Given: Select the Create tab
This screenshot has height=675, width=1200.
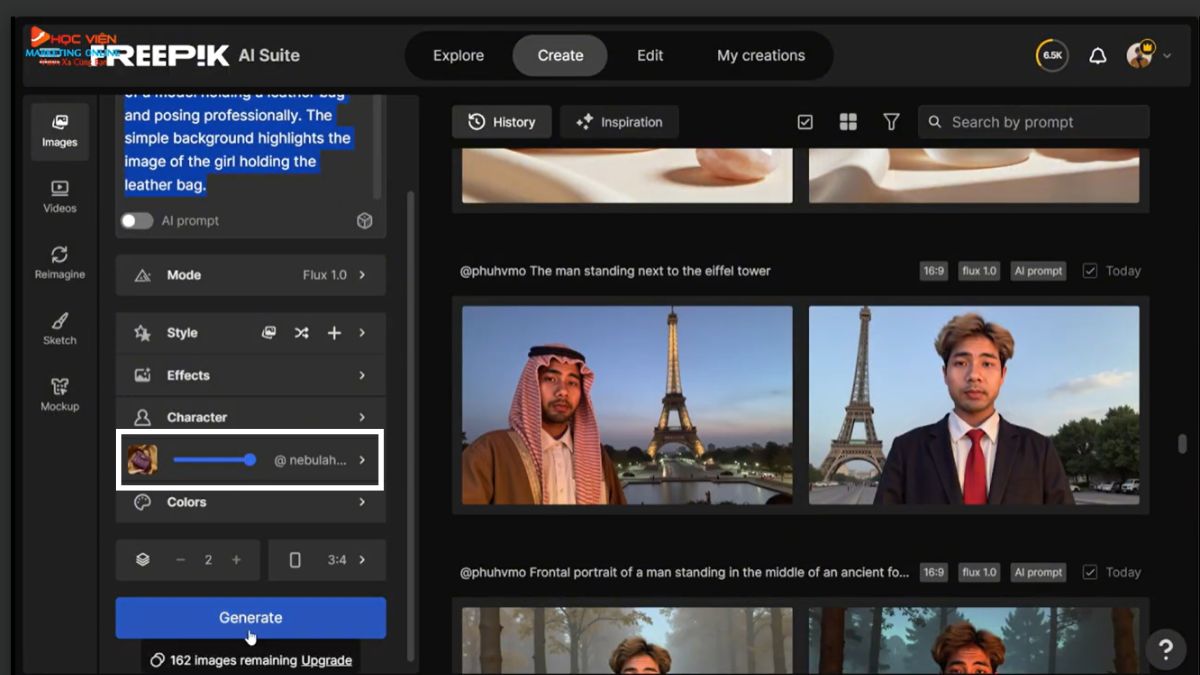Looking at the screenshot, I should (560, 56).
